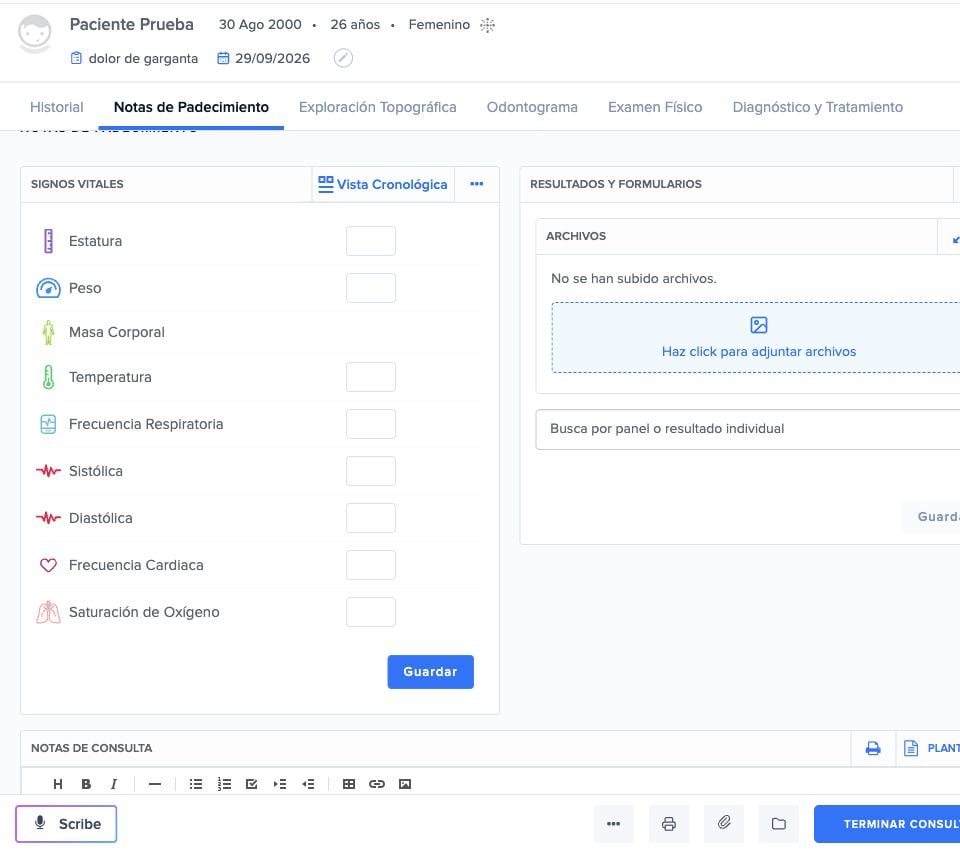Image resolution: width=960 pixels, height=850 pixels.
Task: Select the Heading format tool
Action: pyautogui.click(x=58, y=784)
